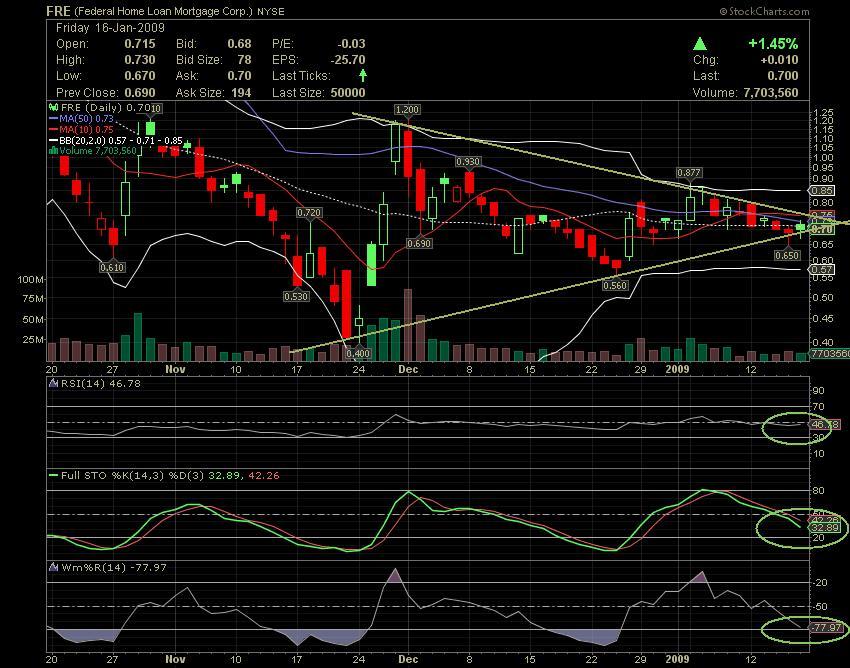Click the +1.45% percent change
The image size is (850, 668).
pos(773,44)
